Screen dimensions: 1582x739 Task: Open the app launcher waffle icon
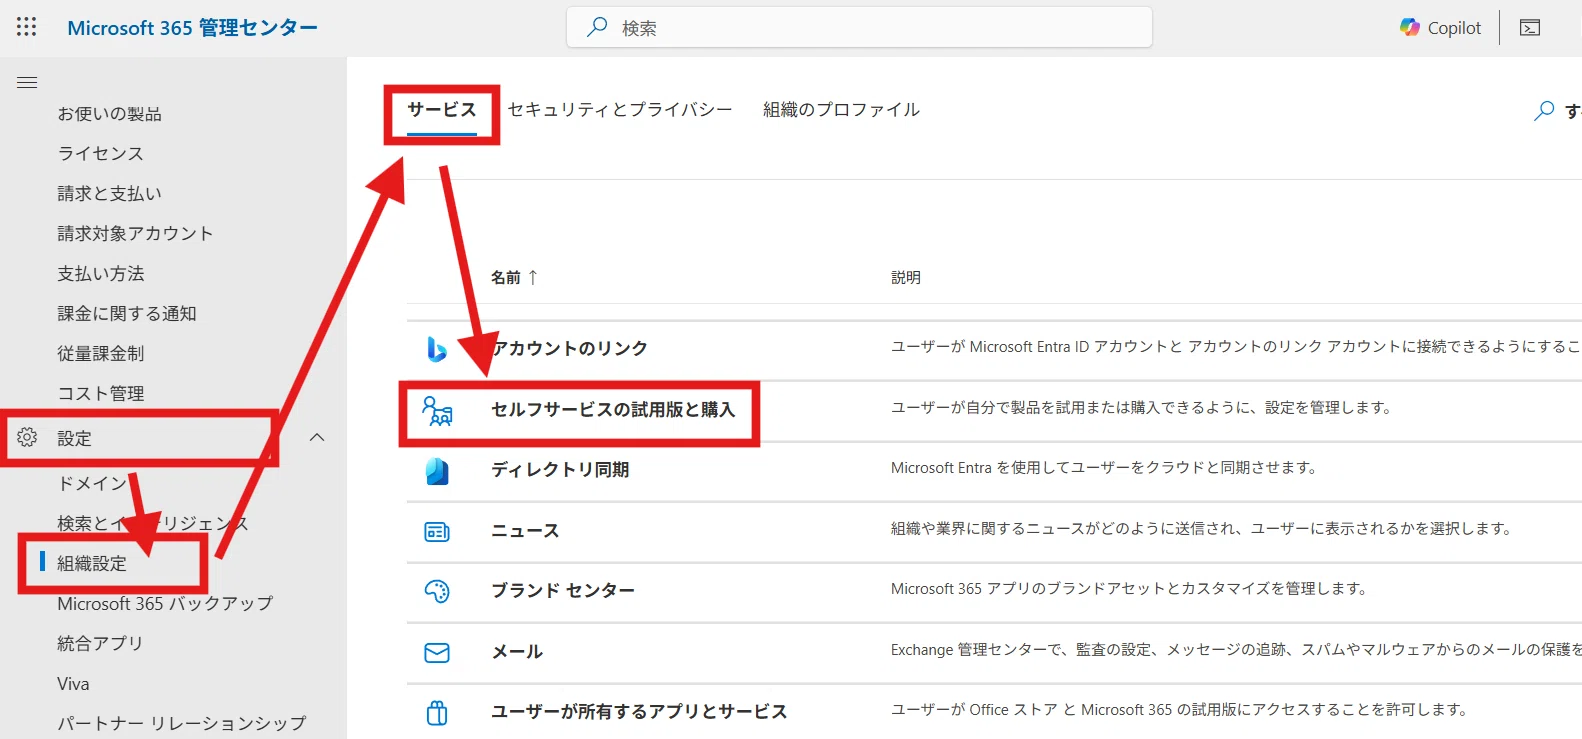[27, 27]
